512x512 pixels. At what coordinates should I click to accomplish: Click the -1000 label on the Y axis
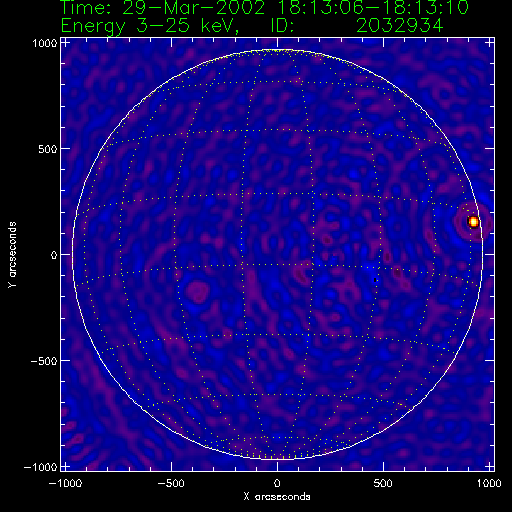(x=40, y=467)
